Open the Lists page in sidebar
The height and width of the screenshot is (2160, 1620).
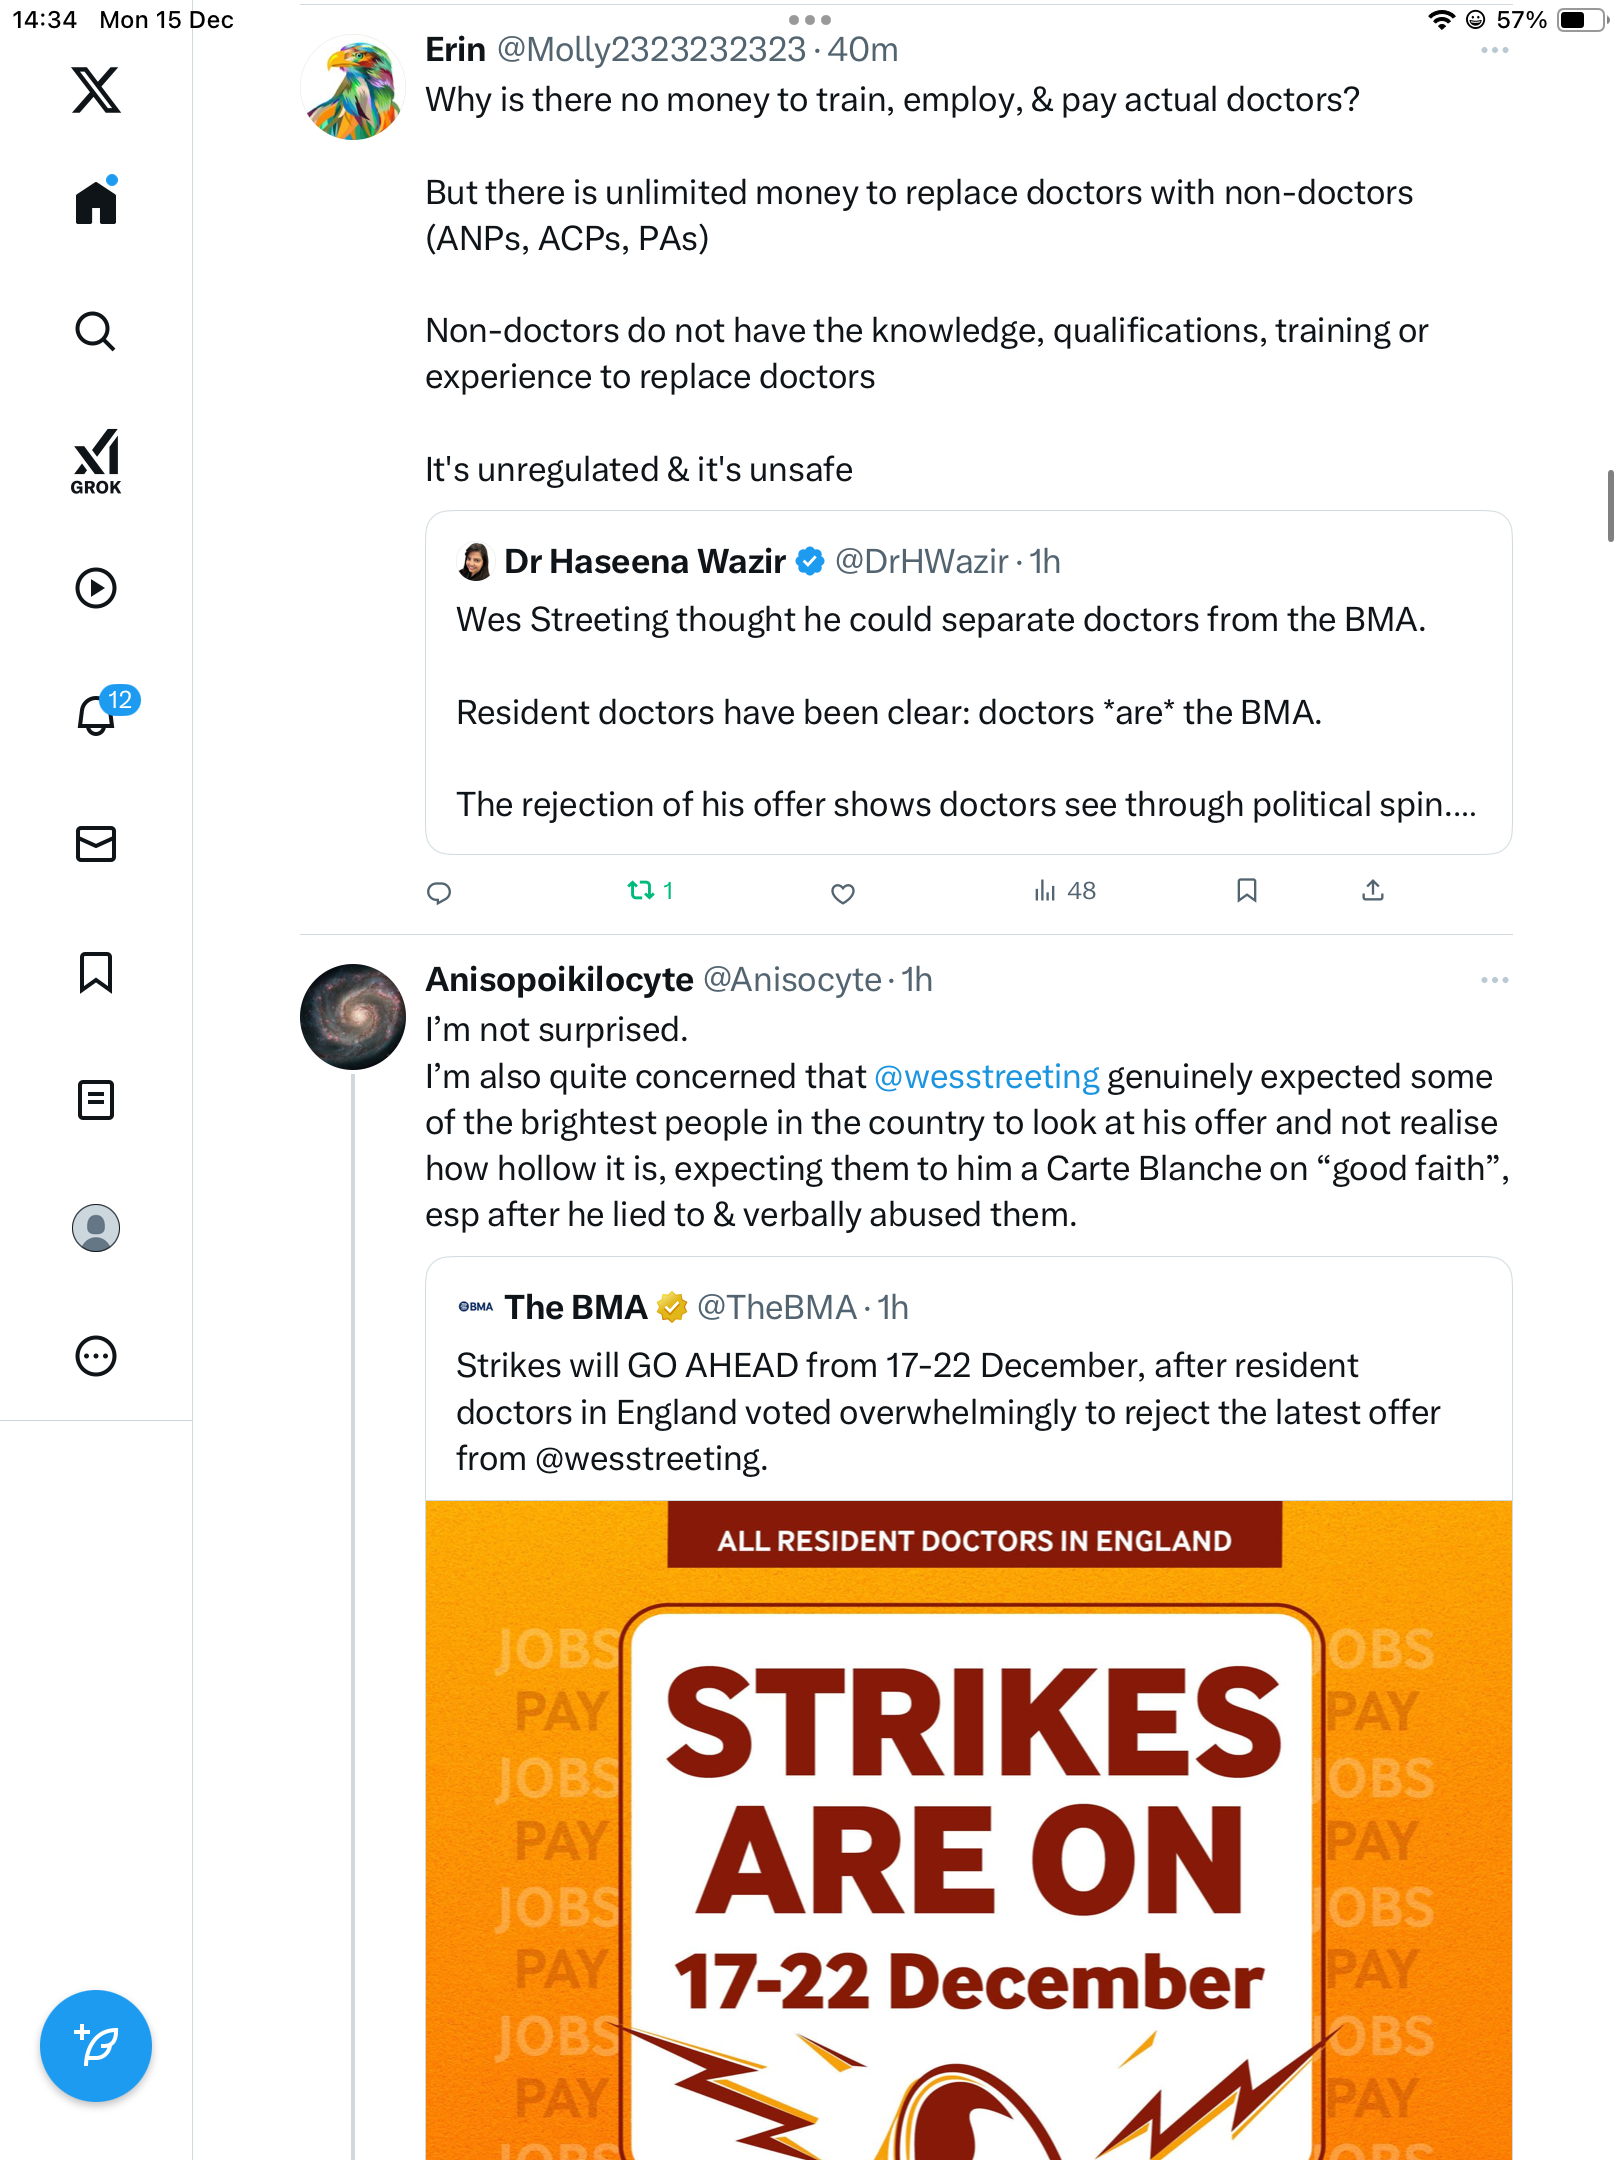point(96,1100)
